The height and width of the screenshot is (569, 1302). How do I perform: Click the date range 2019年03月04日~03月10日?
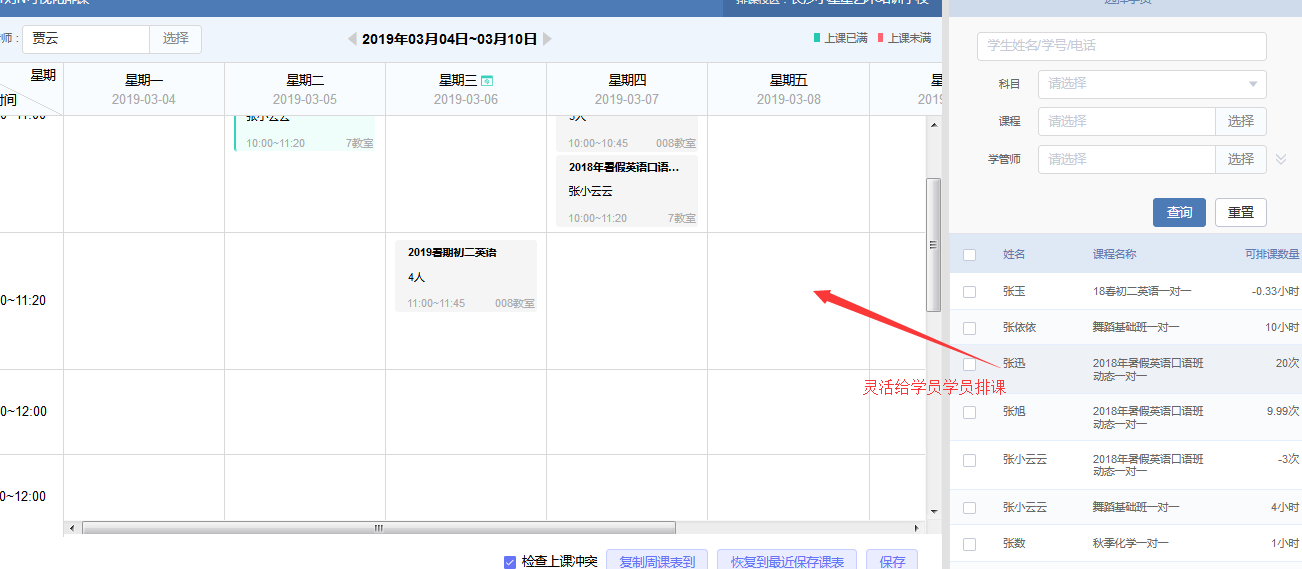pos(450,39)
